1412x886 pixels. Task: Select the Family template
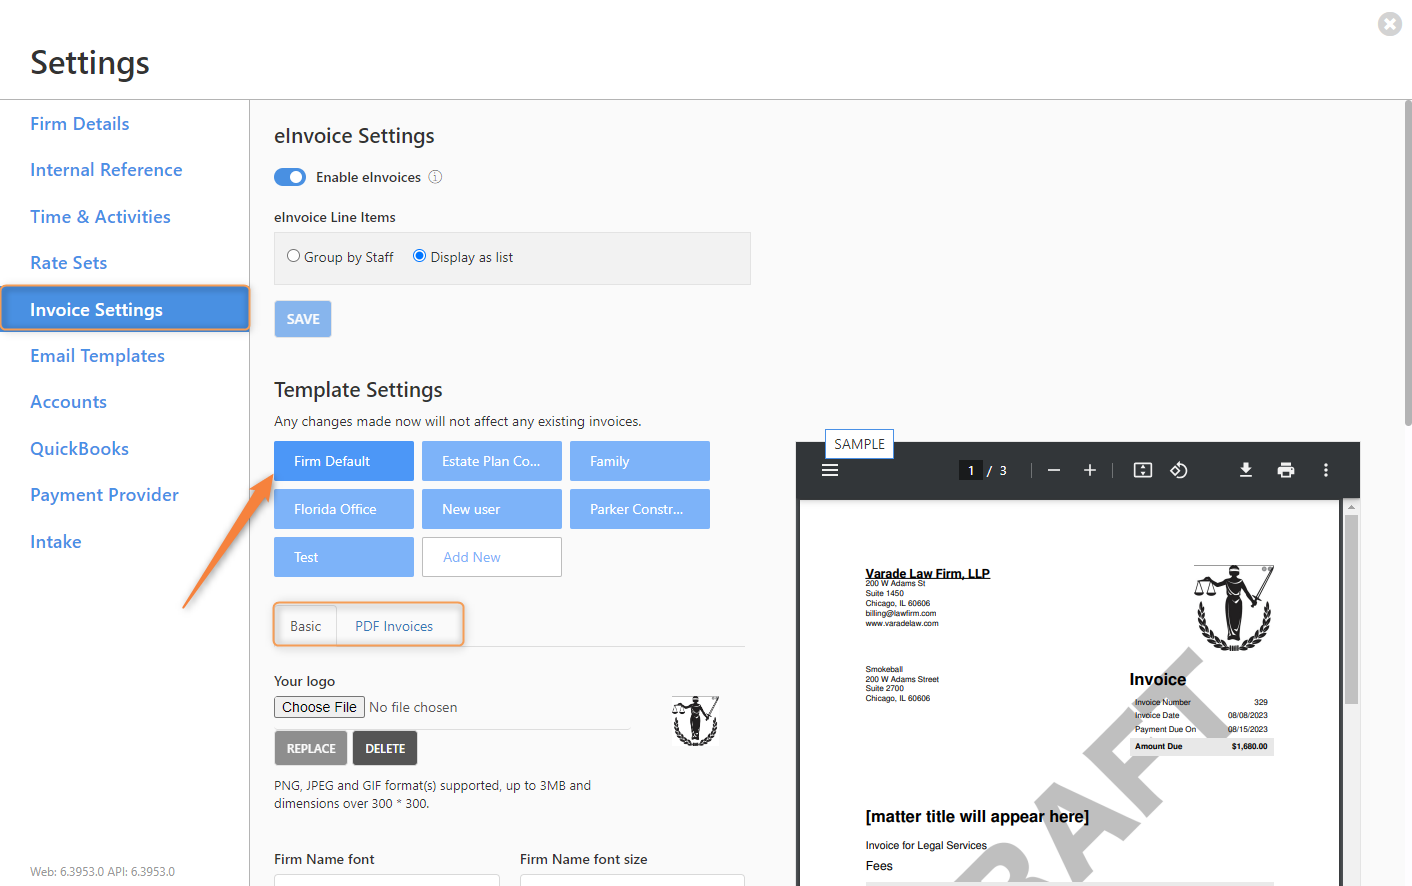pyautogui.click(x=640, y=461)
